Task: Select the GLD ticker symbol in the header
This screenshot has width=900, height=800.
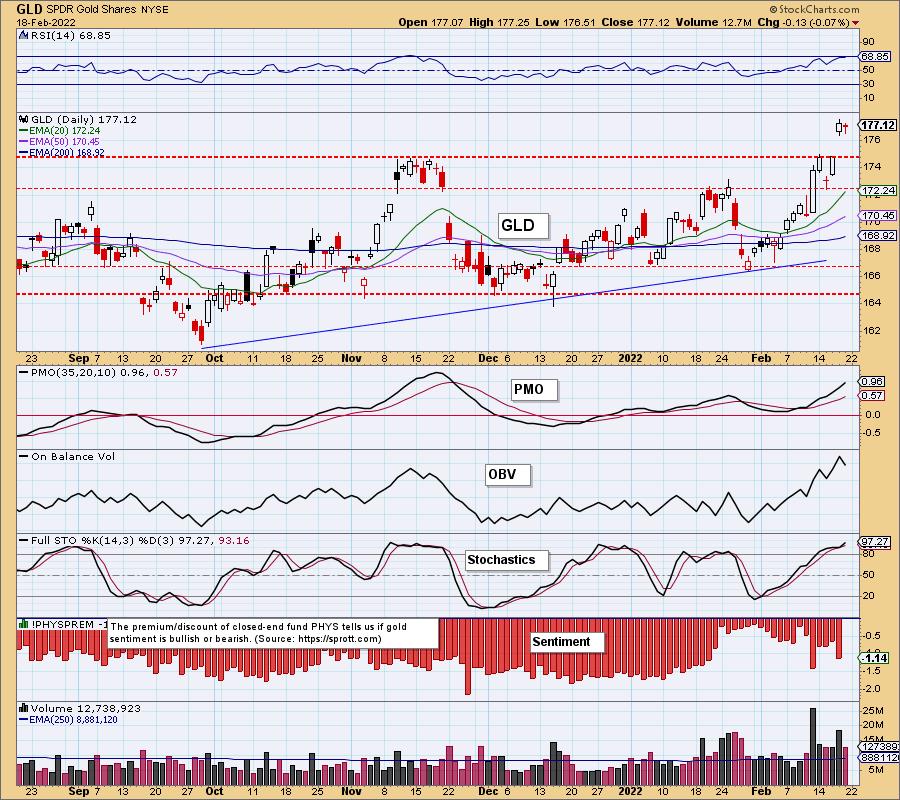Action: (29, 9)
